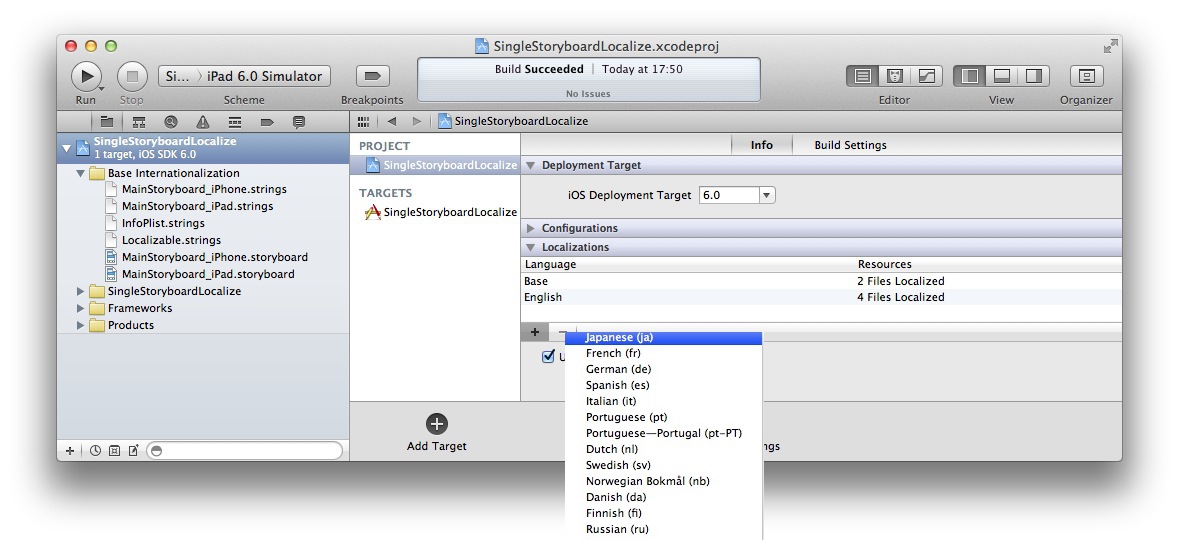1179x540 pixels.
Task: Show the Project navigator
Action: click(107, 122)
